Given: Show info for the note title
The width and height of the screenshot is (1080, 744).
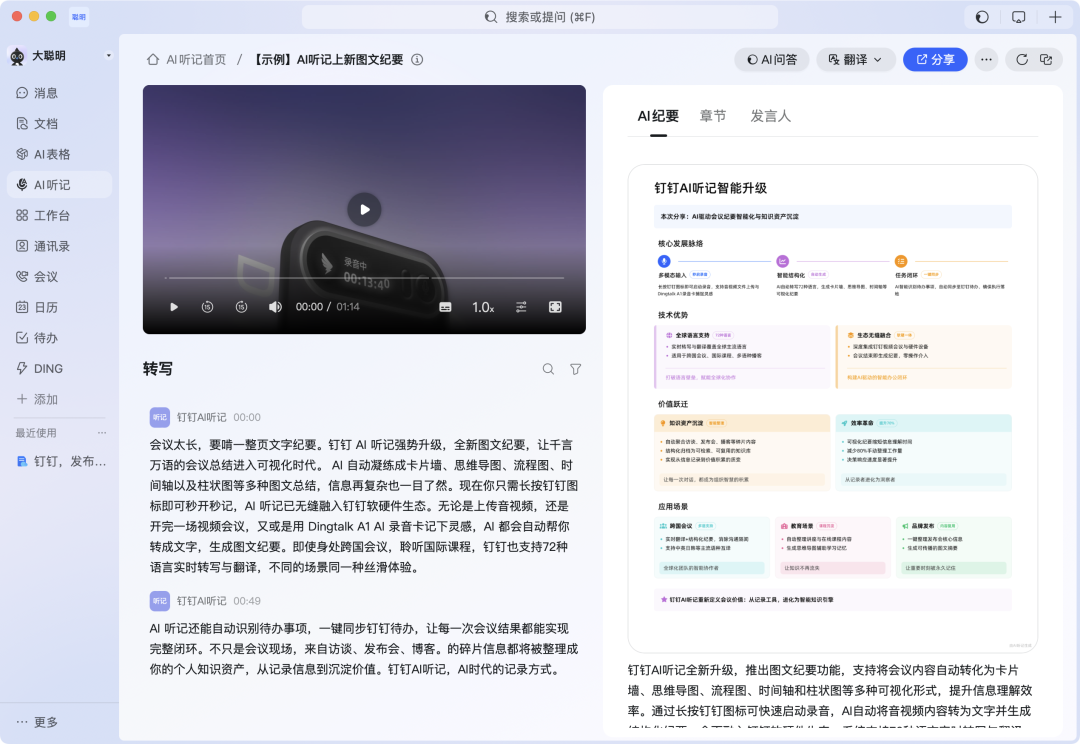Looking at the screenshot, I should pos(417,60).
